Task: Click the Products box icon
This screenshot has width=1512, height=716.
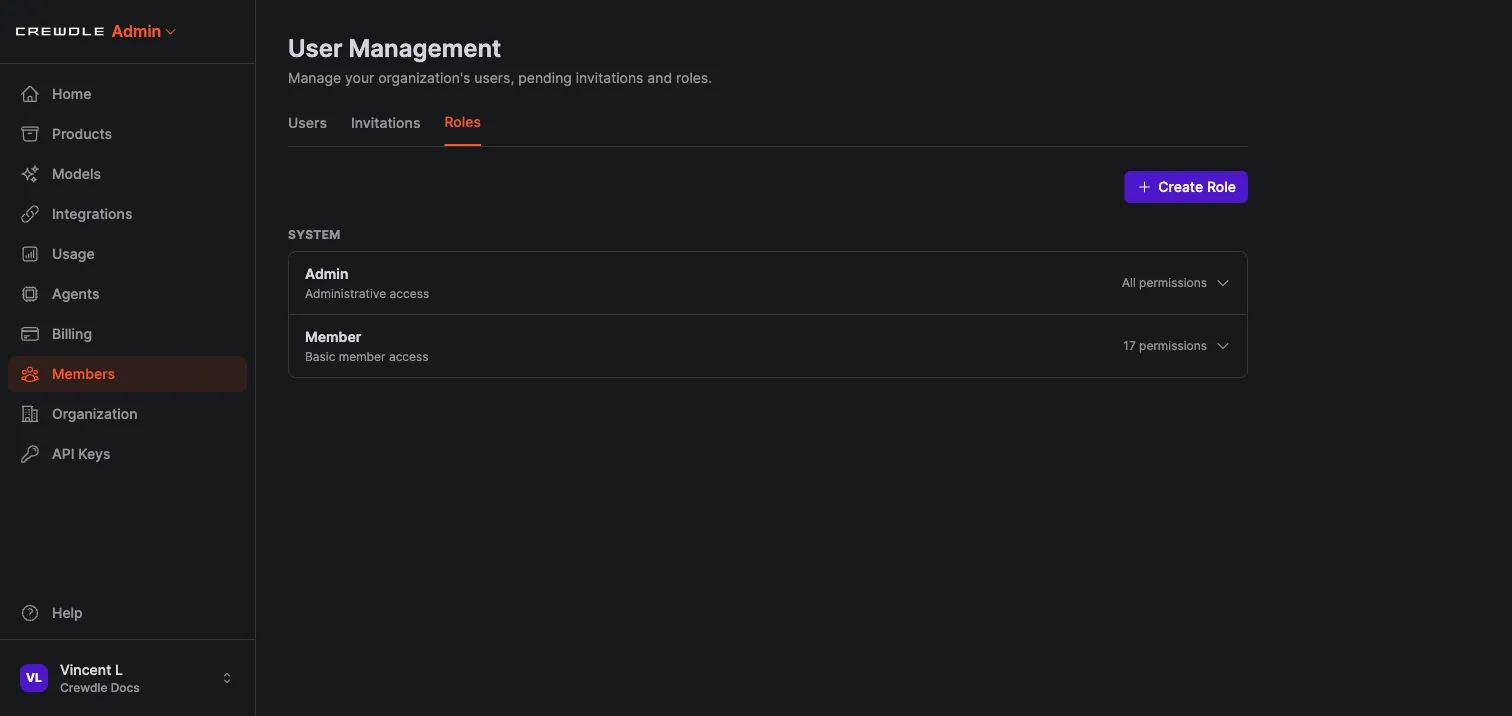Action: (30, 134)
